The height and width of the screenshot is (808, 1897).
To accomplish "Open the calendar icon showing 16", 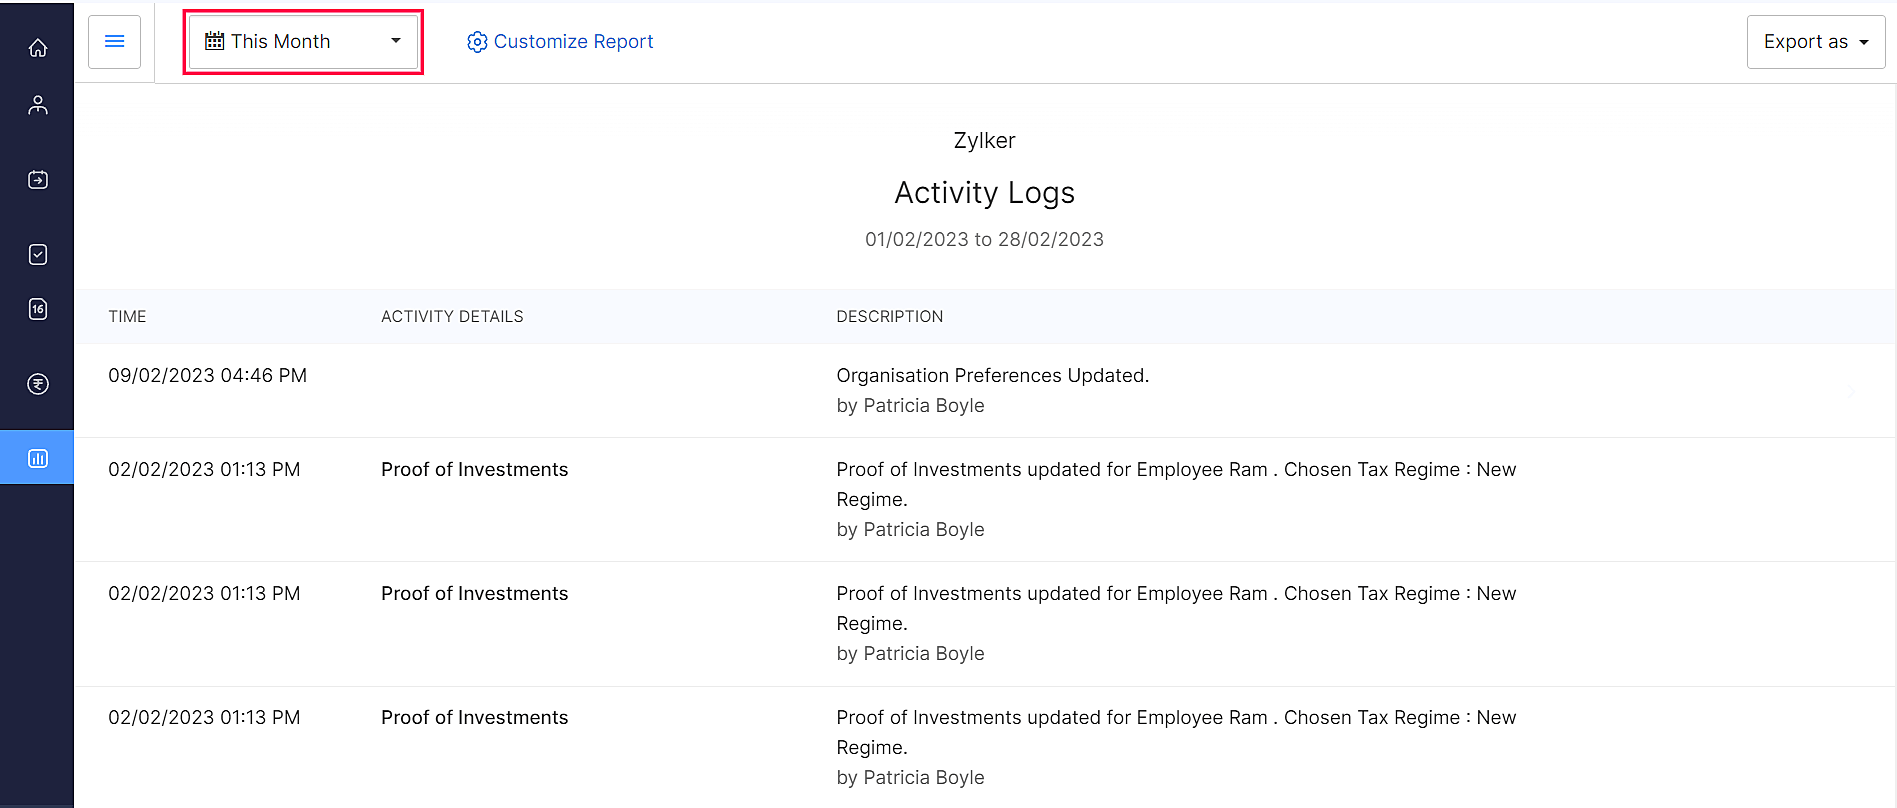I will [38, 309].
